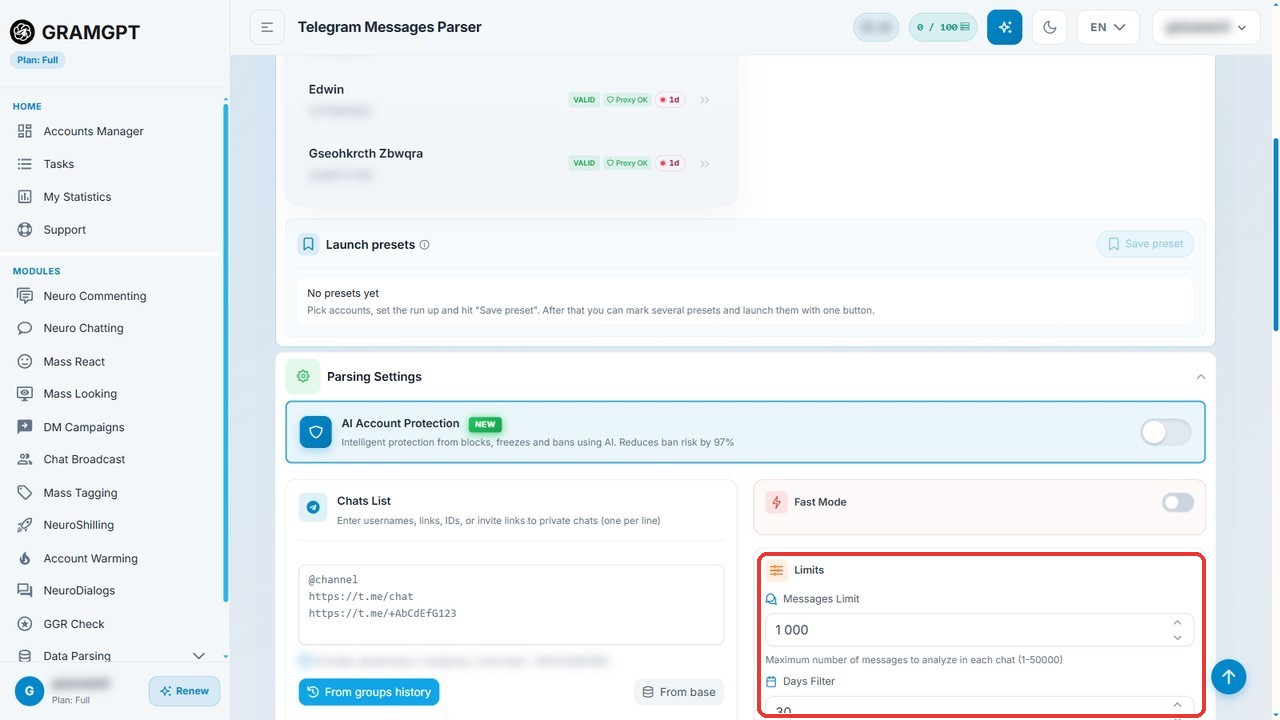Increase Messages Limit with up arrow
This screenshot has height=720, width=1280.
(x=1177, y=622)
